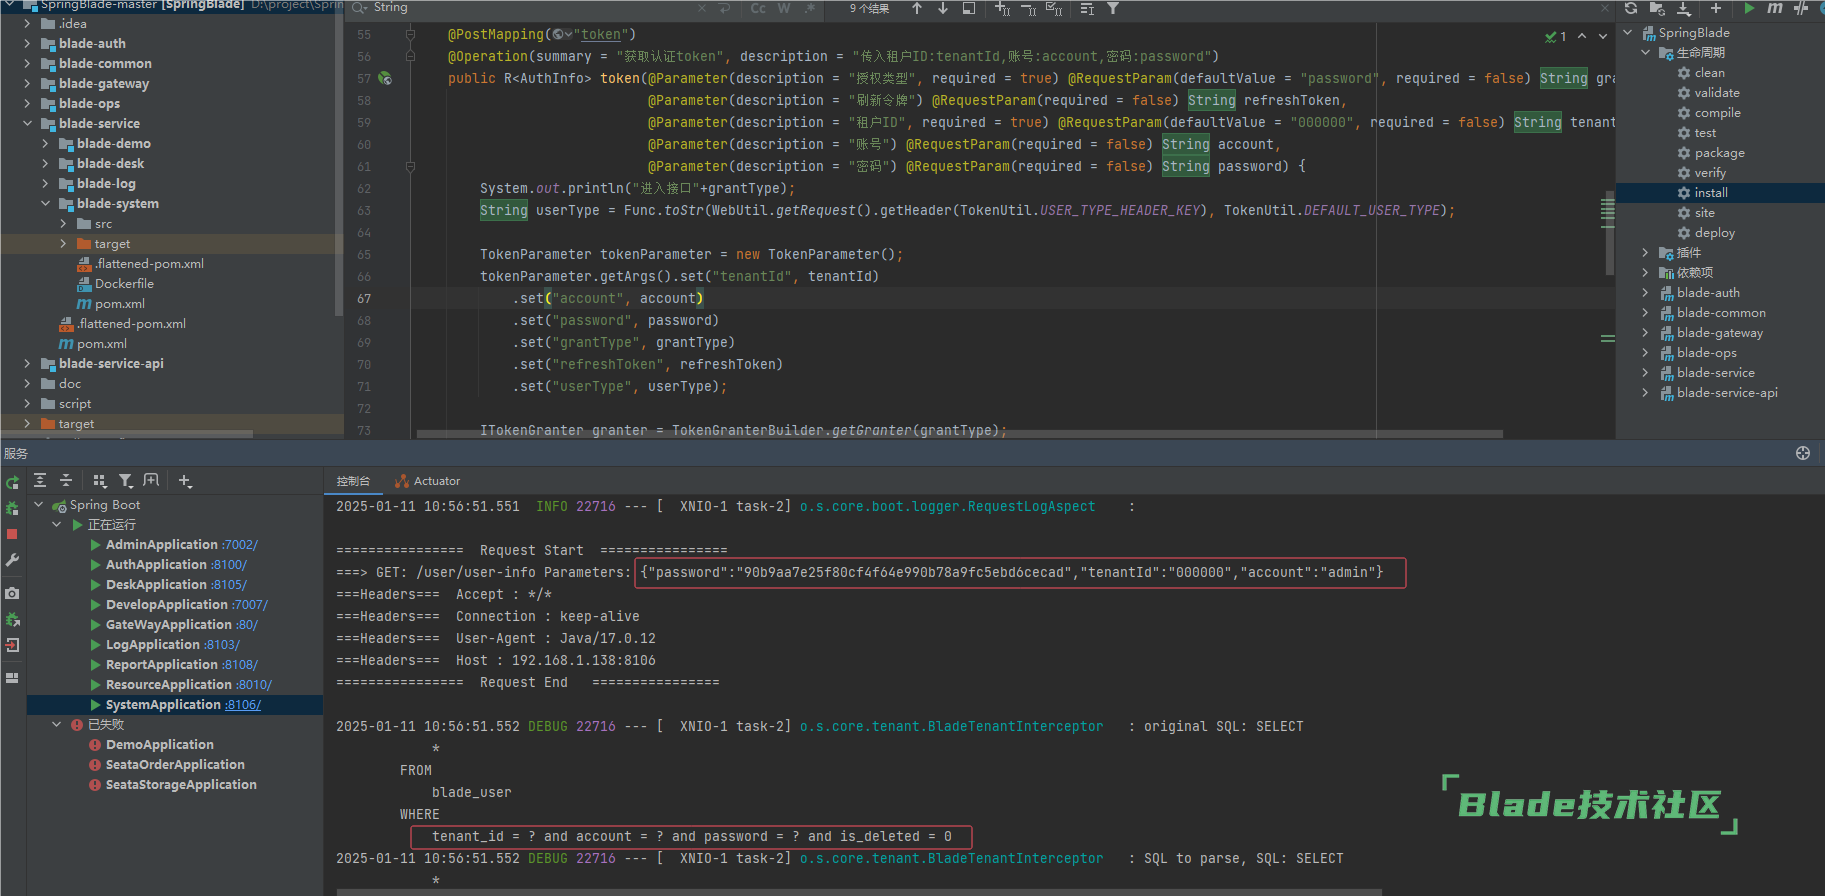This screenshot has width=1825, height=896.
Task: Open the Group By icon in Services toolbar
Action: pos(99,481)
